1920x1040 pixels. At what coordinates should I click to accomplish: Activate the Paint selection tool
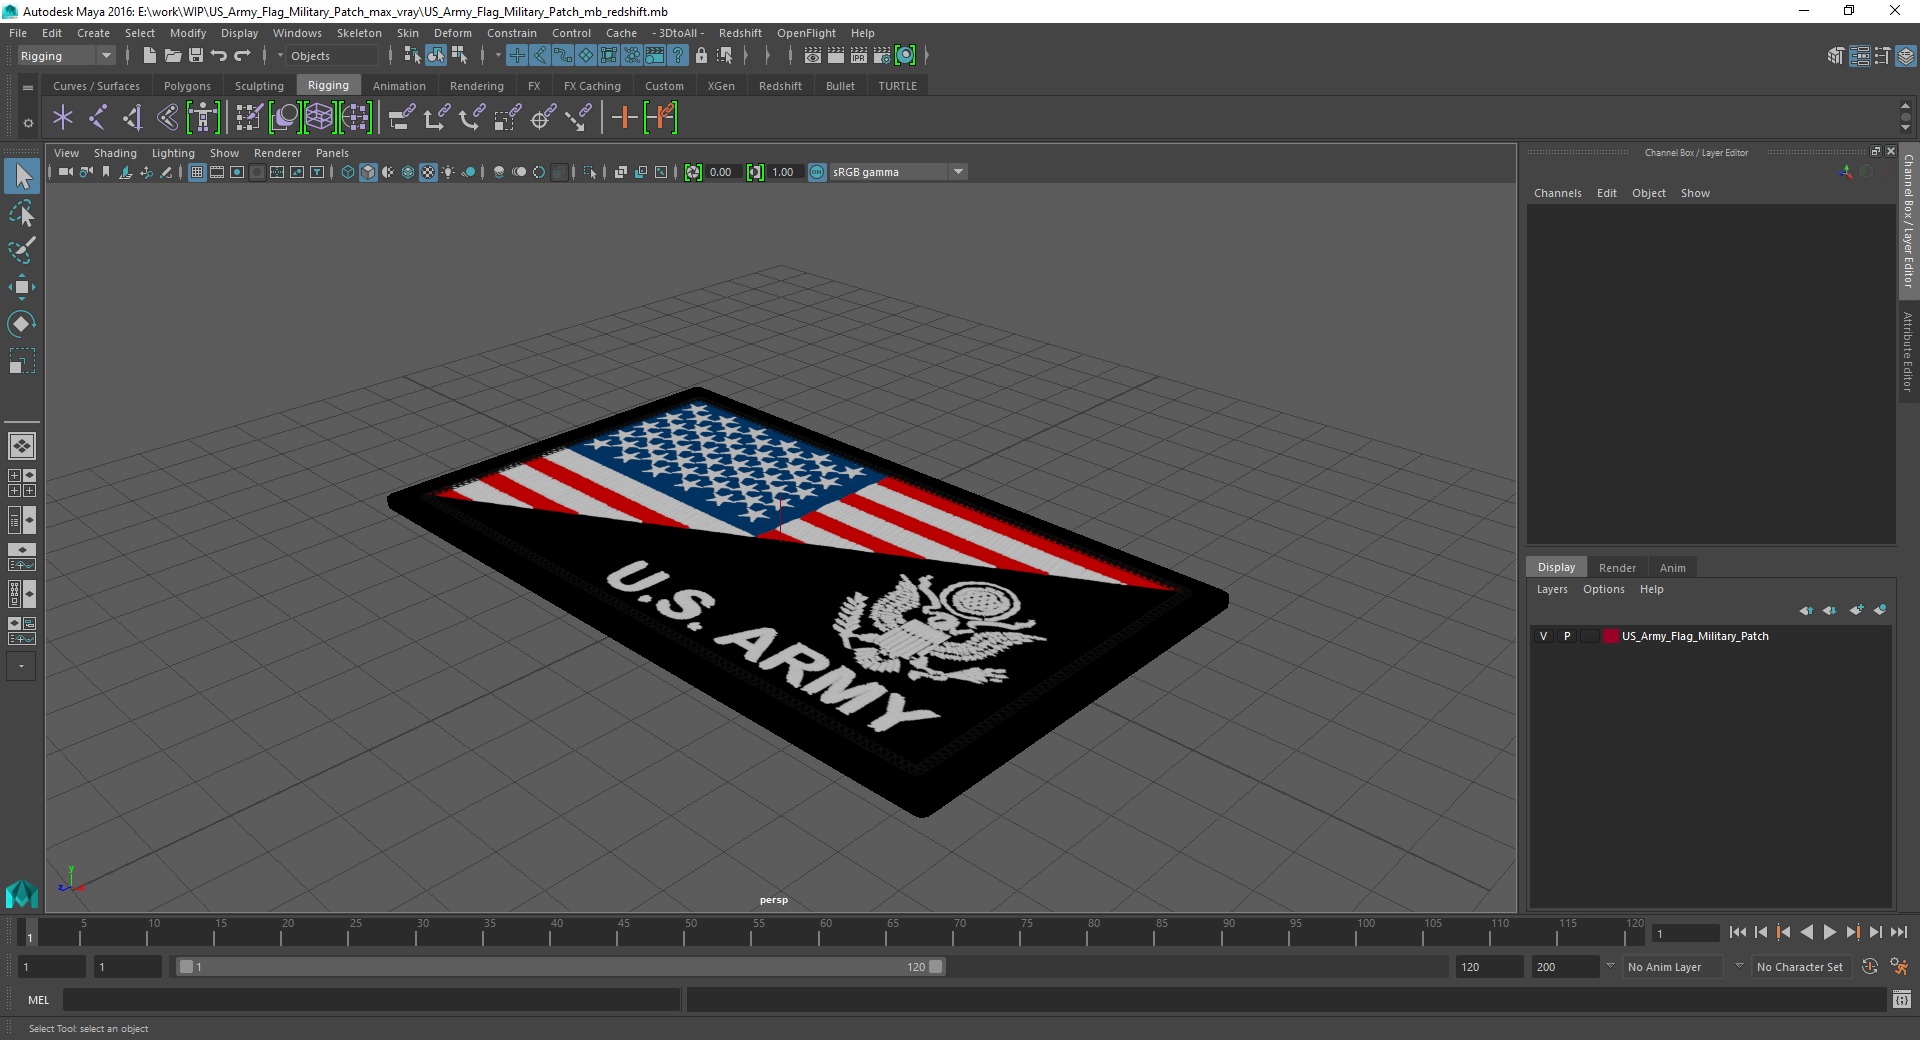(x=22, y=250)
